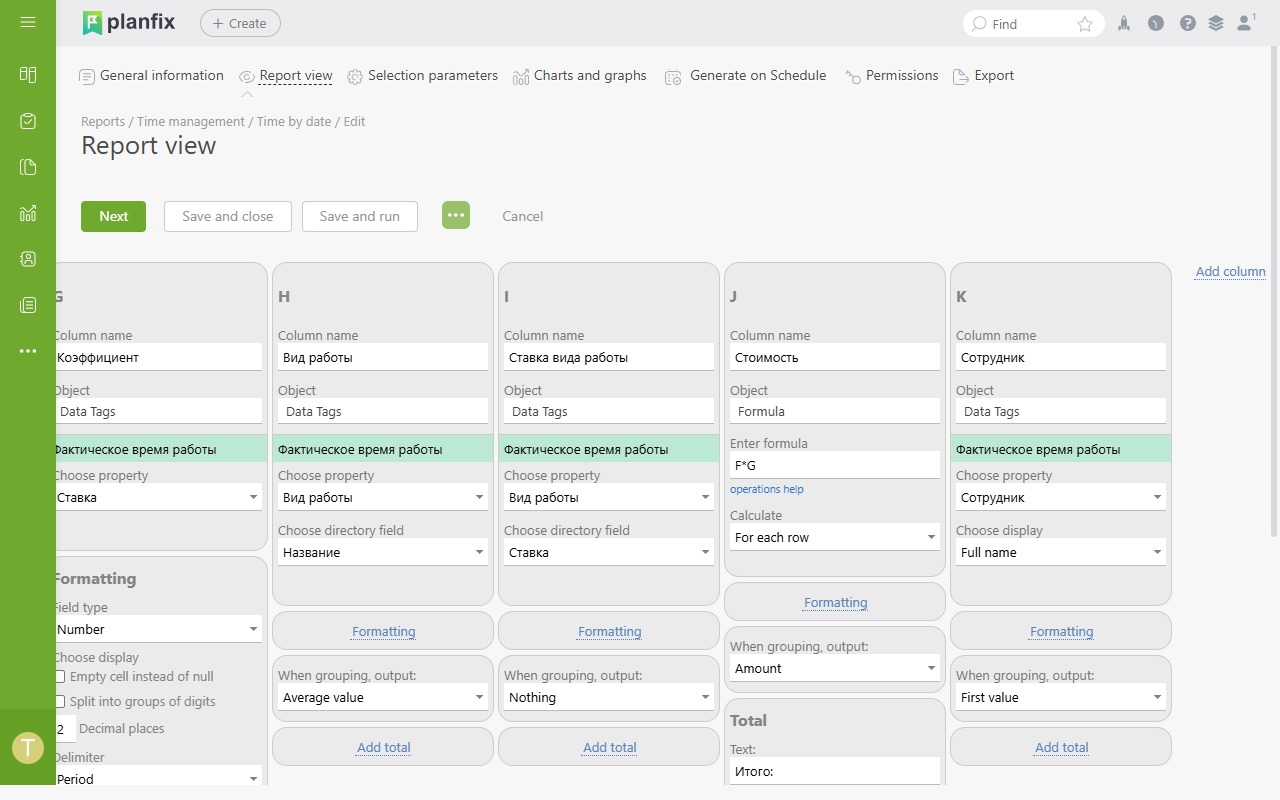Viewport: 1280px width, 800px height.
Task: Click the Create button in header
Action: point(240,23)
